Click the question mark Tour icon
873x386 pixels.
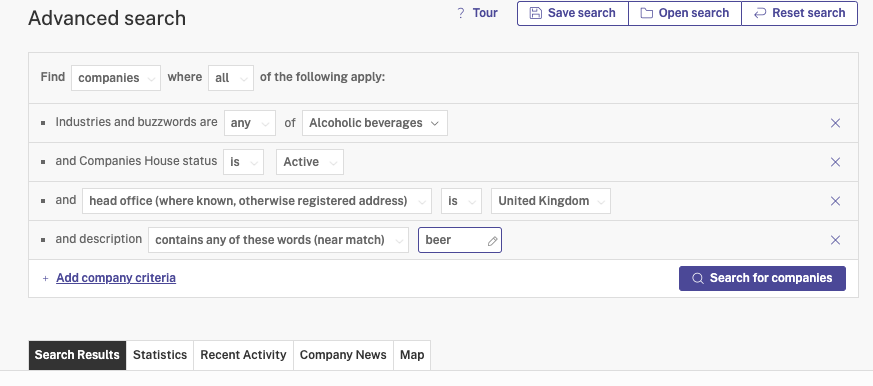(460, 13)
